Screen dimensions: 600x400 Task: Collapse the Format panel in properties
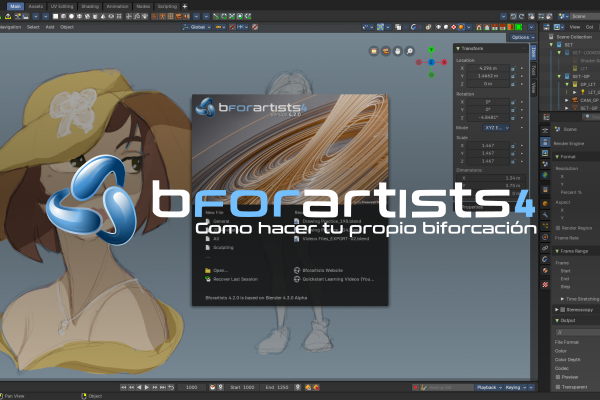[x=557, y=157]
